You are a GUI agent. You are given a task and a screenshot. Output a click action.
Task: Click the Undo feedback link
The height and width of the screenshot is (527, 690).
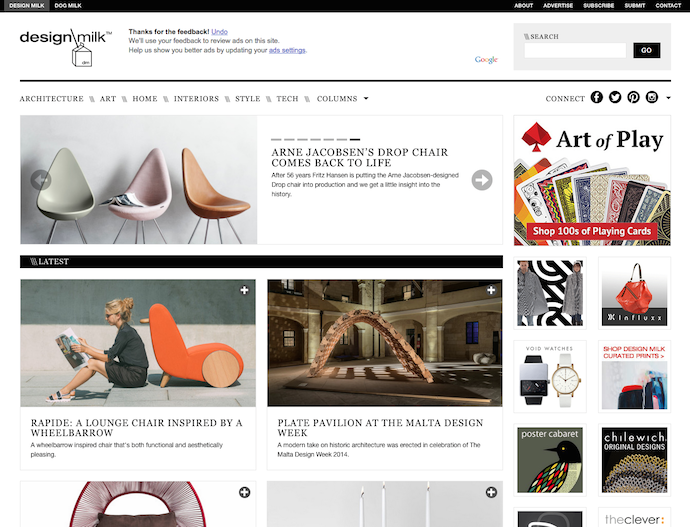click(x=219, y=32)
